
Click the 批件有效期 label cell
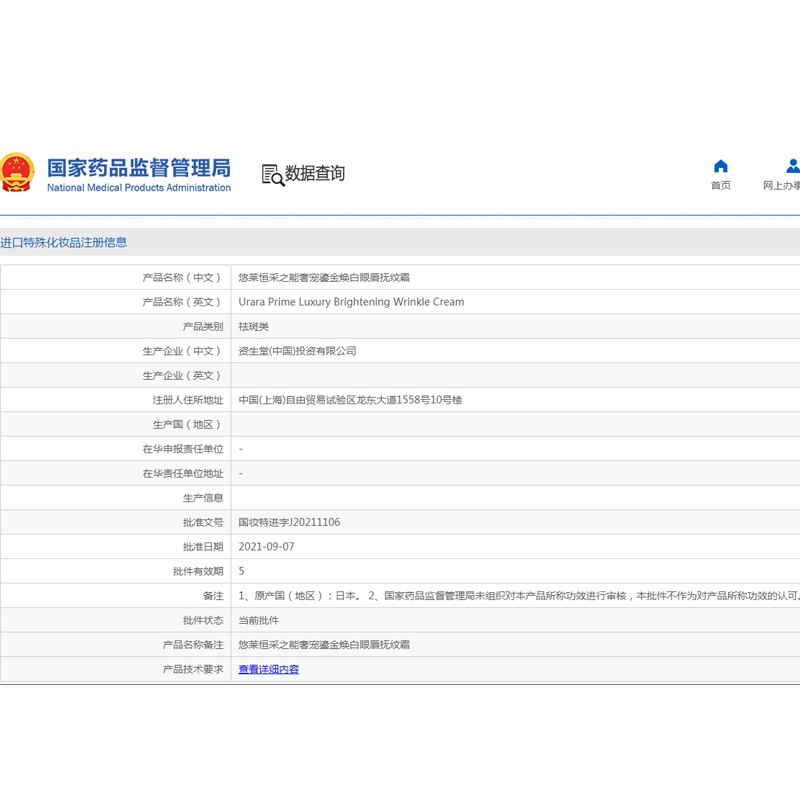pyautogui.click(x=116, y=571)
